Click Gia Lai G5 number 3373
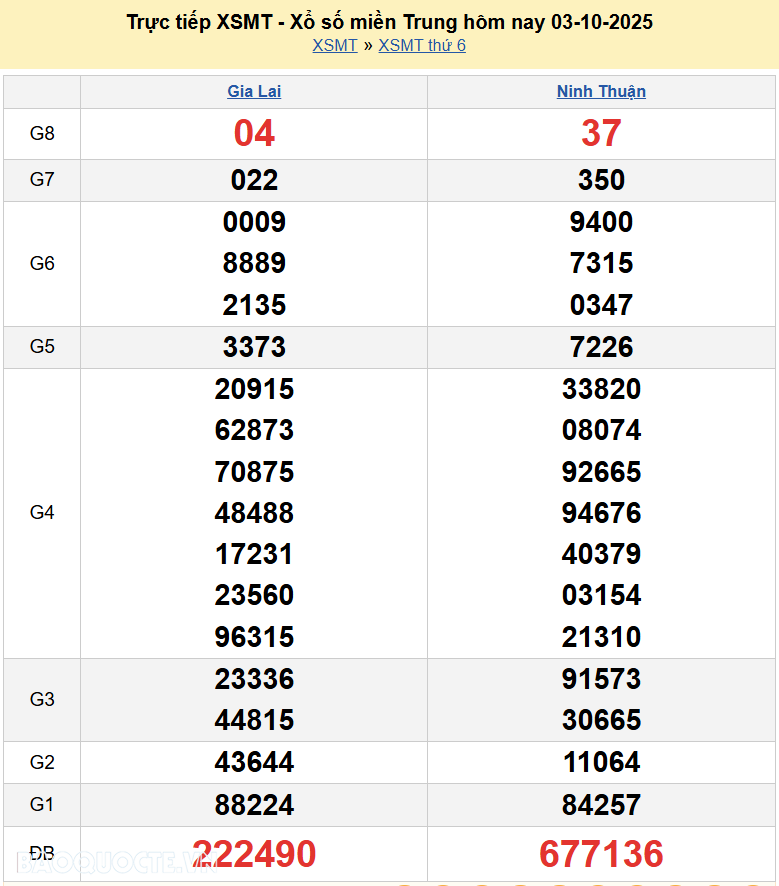The height and width of the screenshot is (886, 779). tap(254, 347)
